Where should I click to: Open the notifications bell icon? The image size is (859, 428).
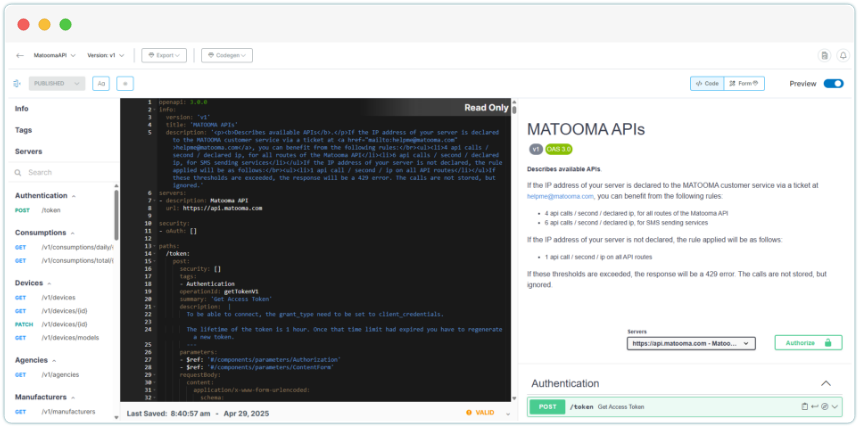point(843,55)
